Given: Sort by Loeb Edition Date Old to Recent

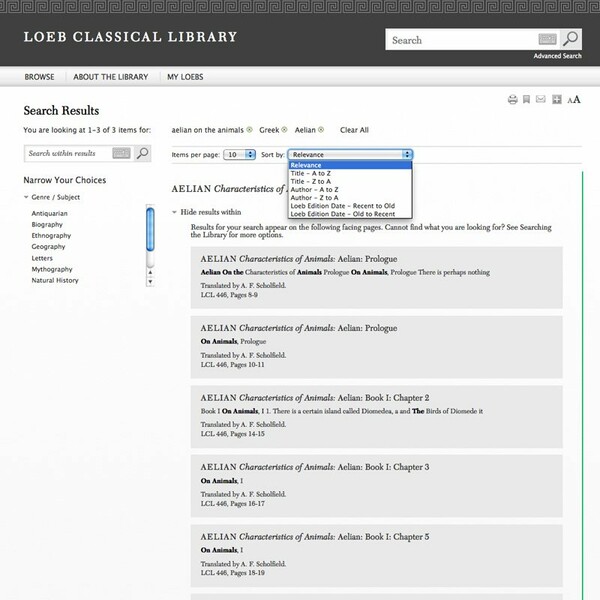Looking at the screenshot, I should point(350,214).
